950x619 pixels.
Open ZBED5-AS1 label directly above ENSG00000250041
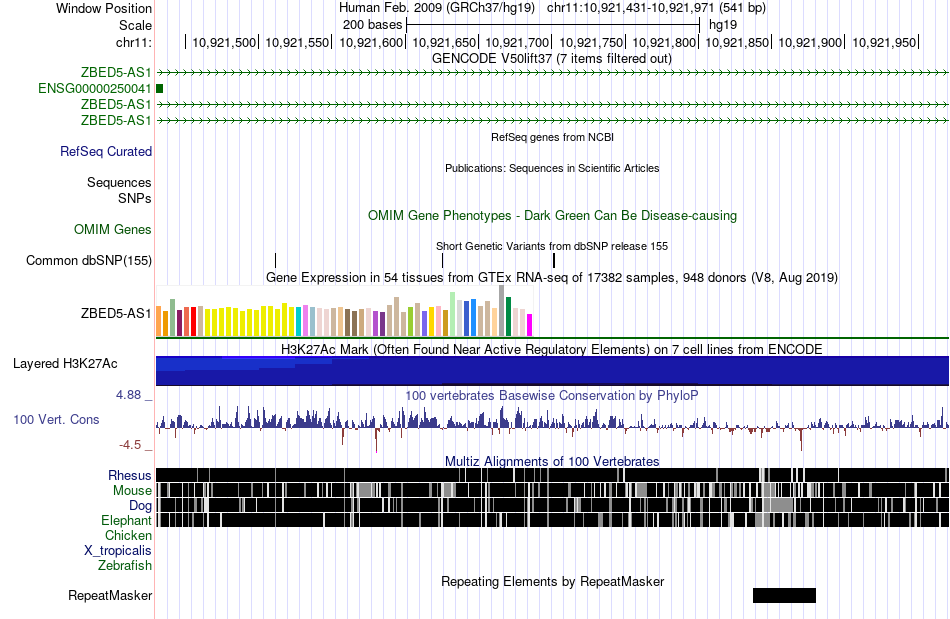[116, 73]
